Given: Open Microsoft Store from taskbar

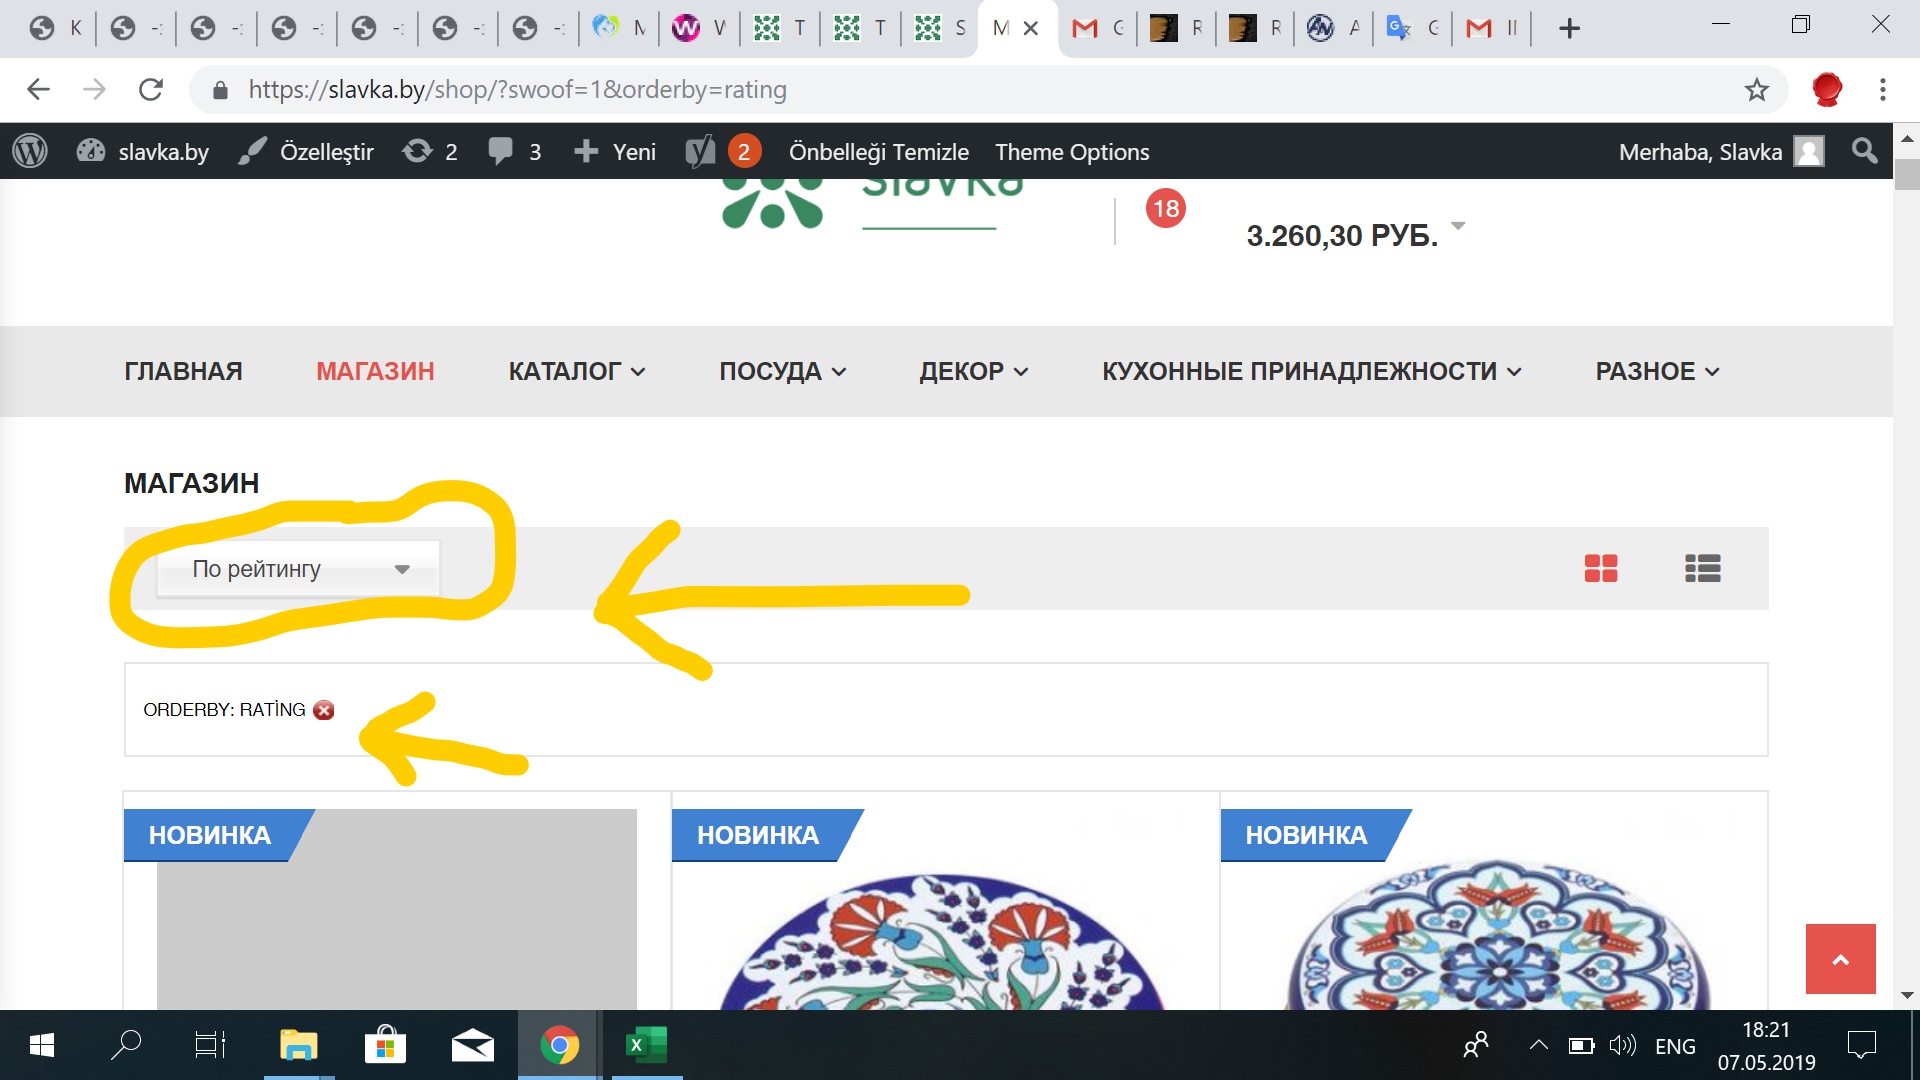Looking at the screenshot, I should click(385, 1045).
